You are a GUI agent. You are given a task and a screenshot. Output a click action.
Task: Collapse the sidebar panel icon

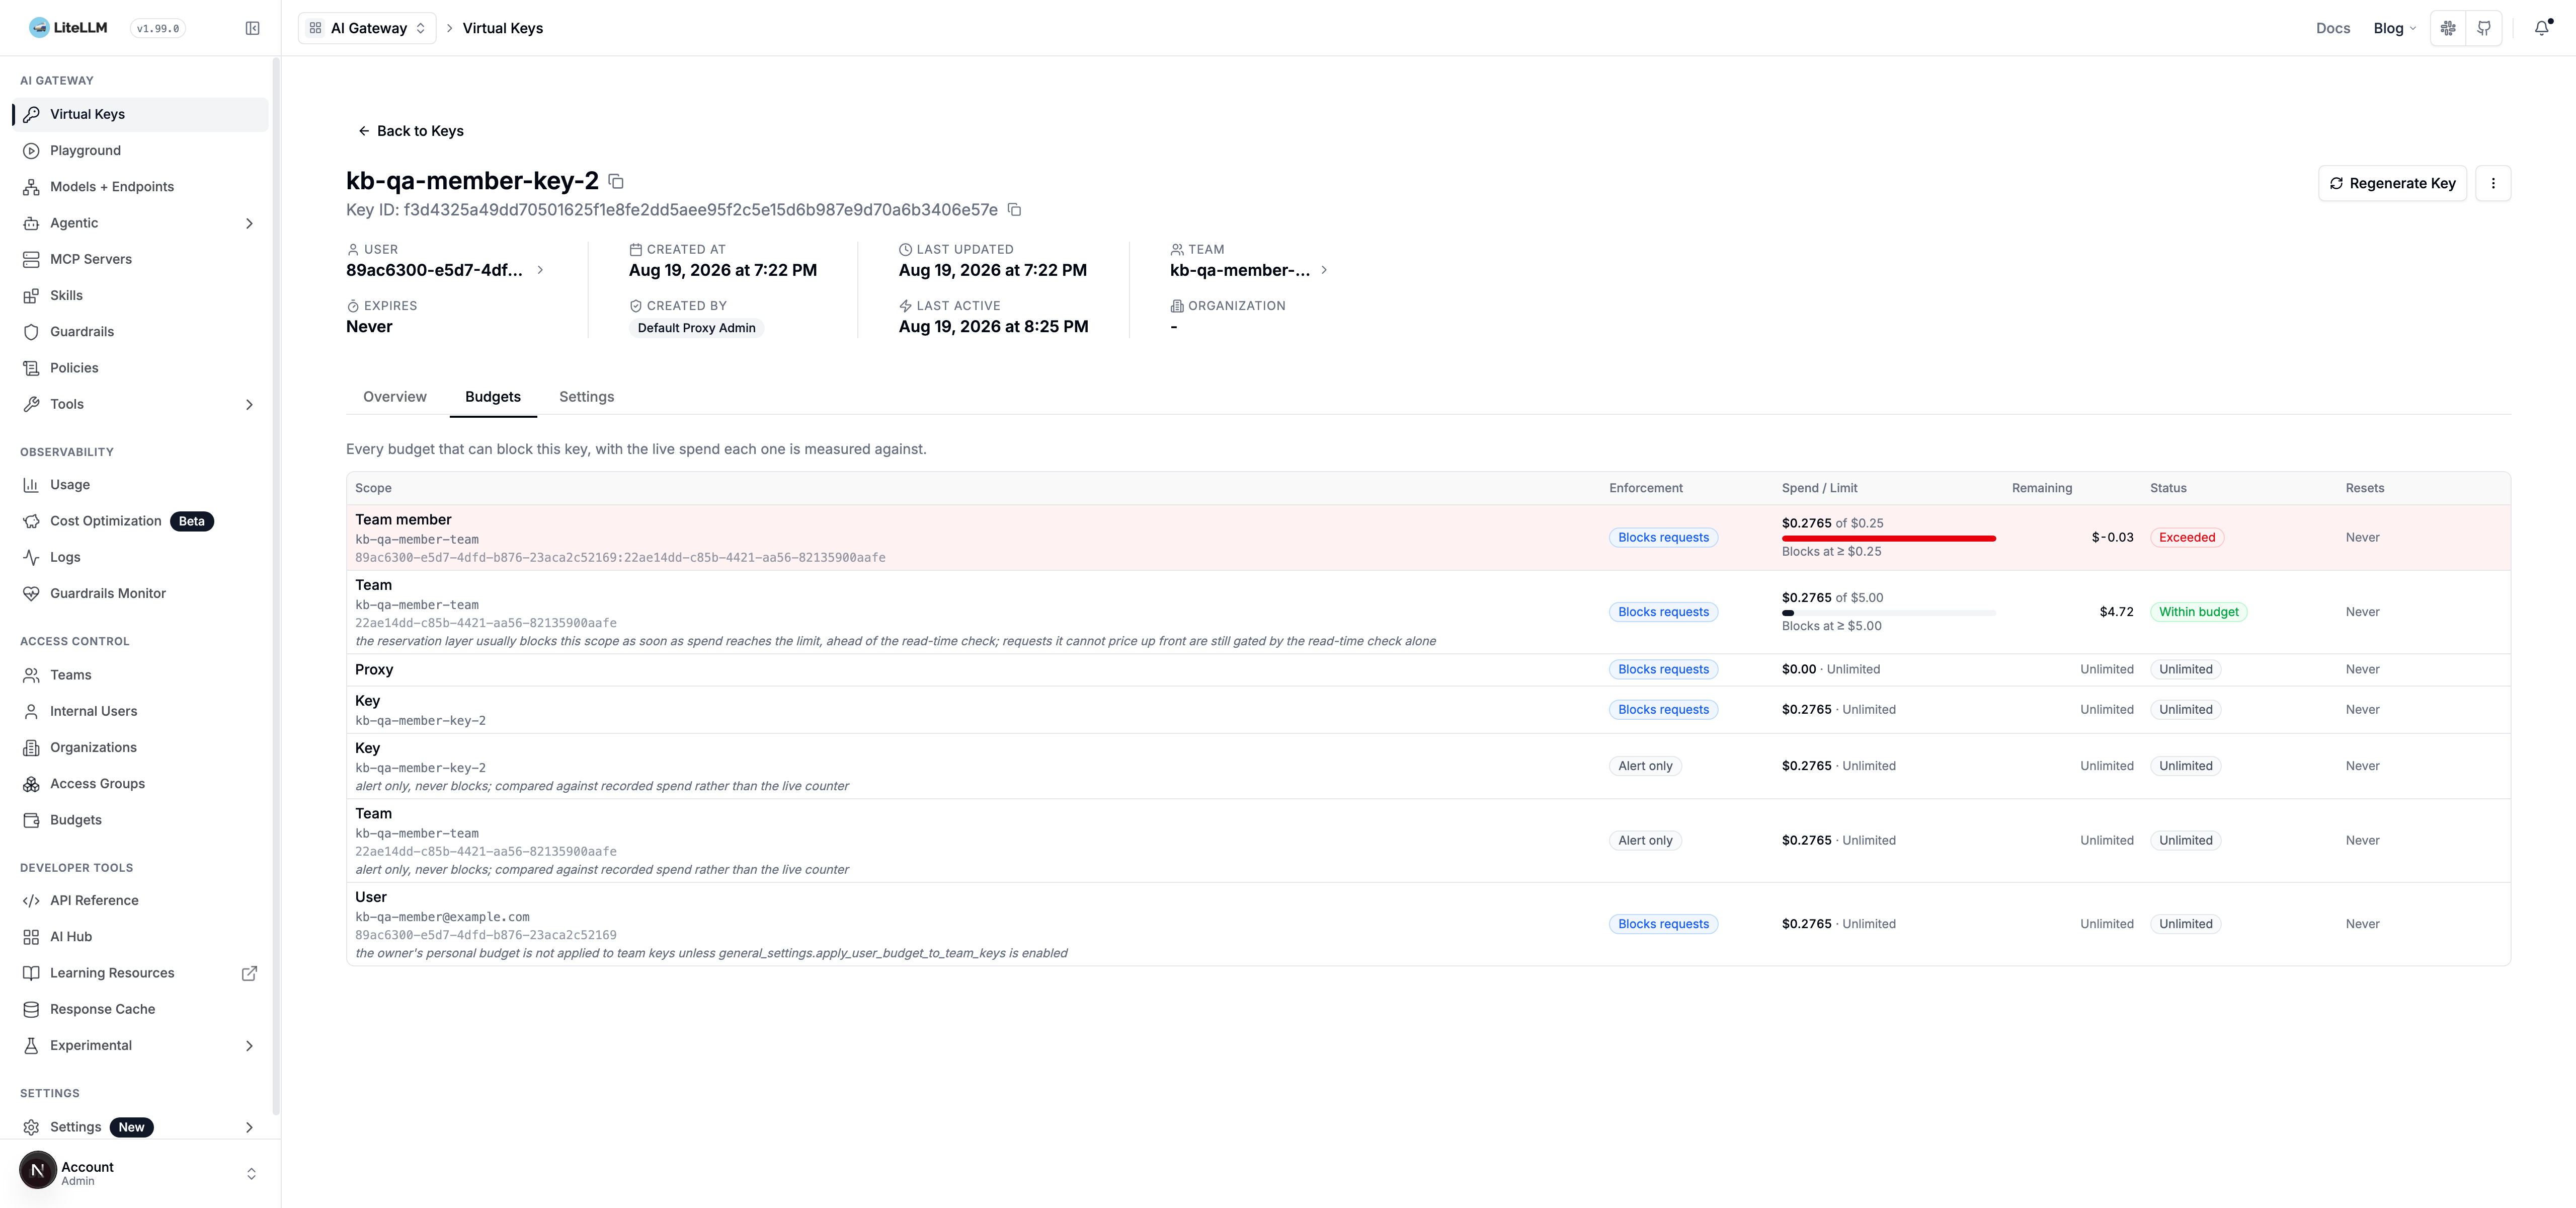(252, 28)
